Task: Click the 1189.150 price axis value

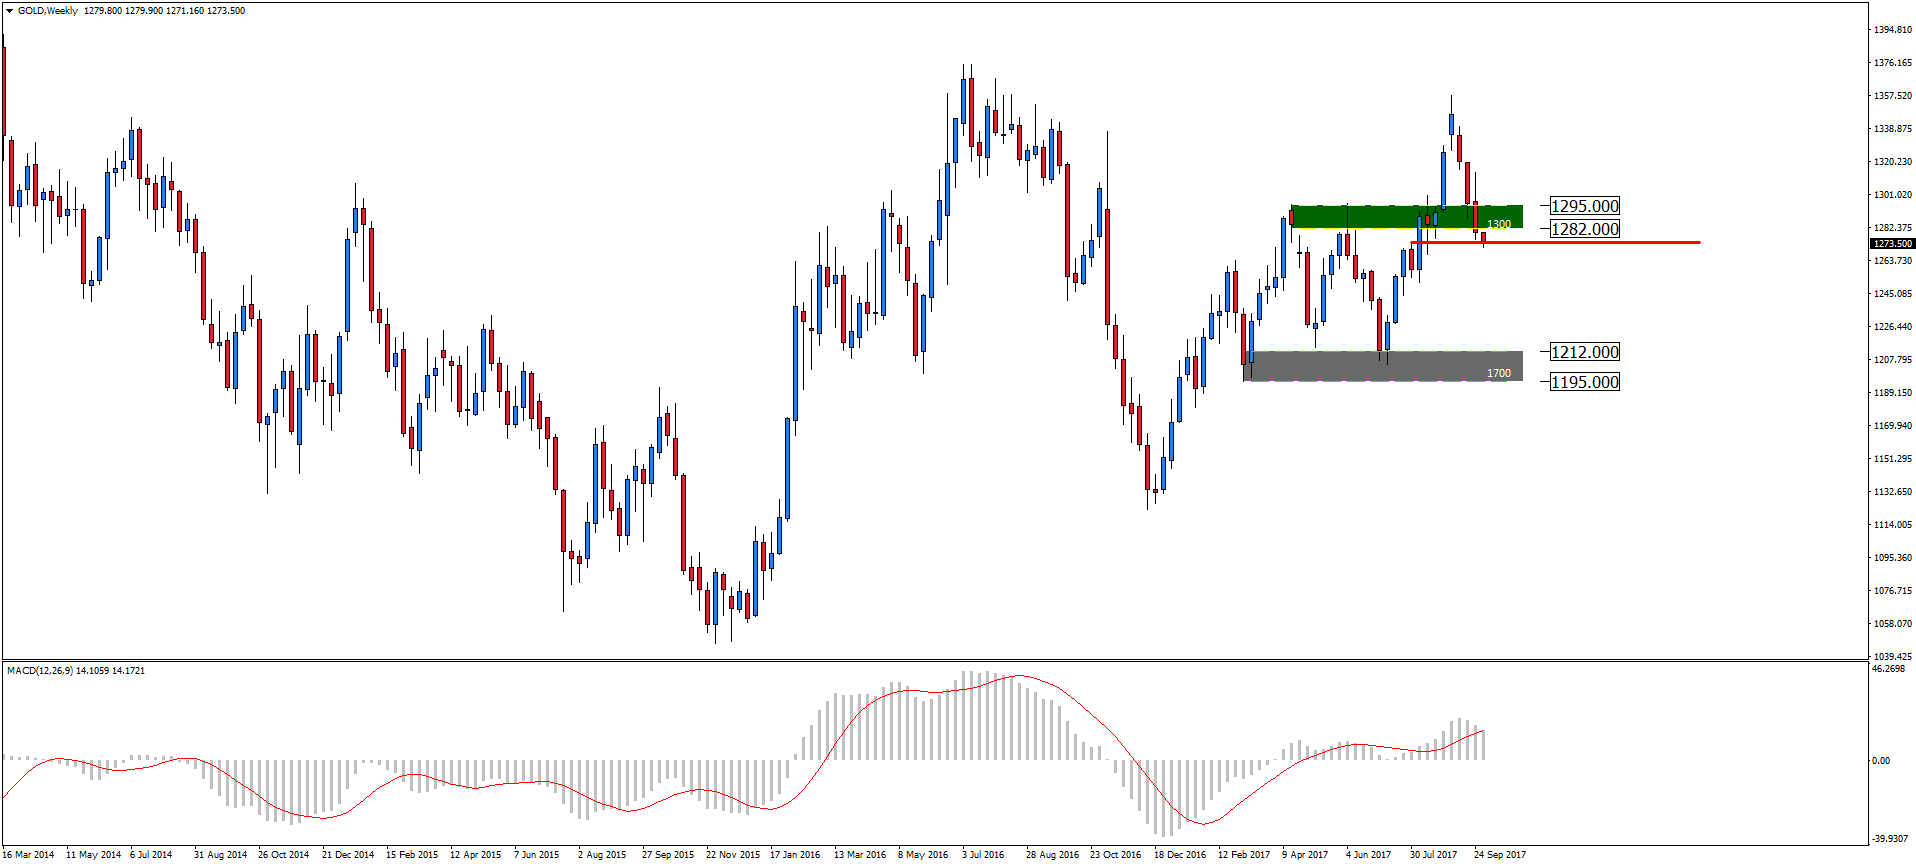Action: (1893, 393)
